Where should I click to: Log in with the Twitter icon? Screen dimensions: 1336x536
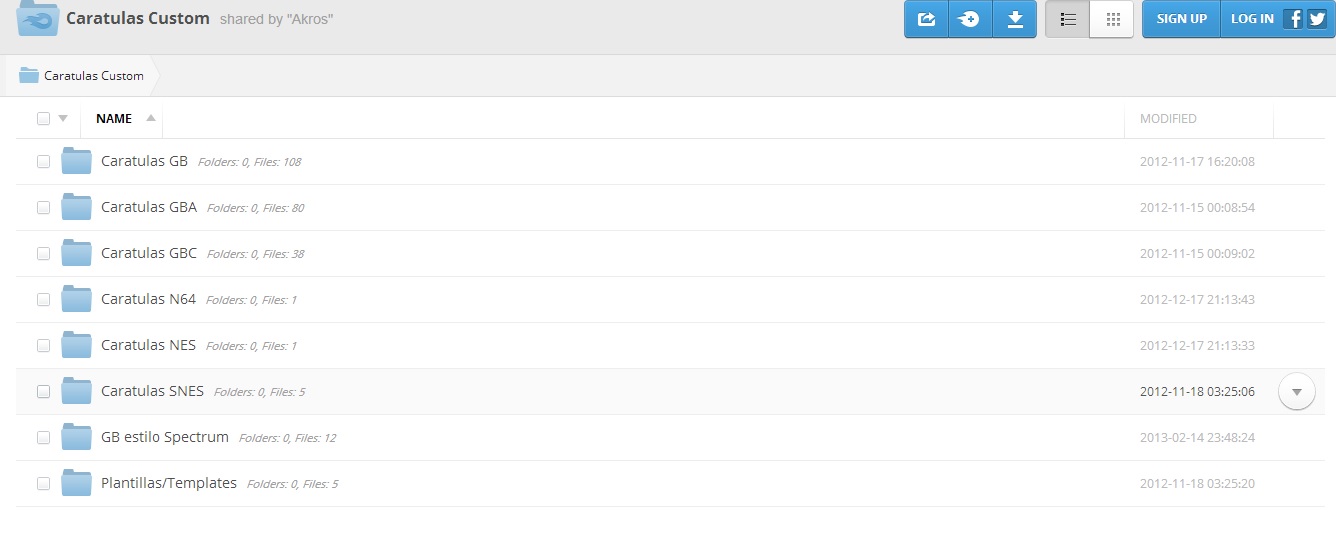click(1317, 18)
